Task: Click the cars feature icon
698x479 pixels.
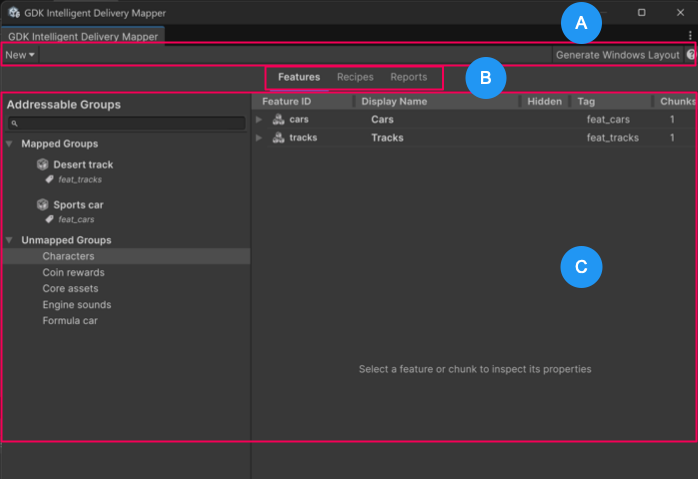Action: tap(279, 119)
